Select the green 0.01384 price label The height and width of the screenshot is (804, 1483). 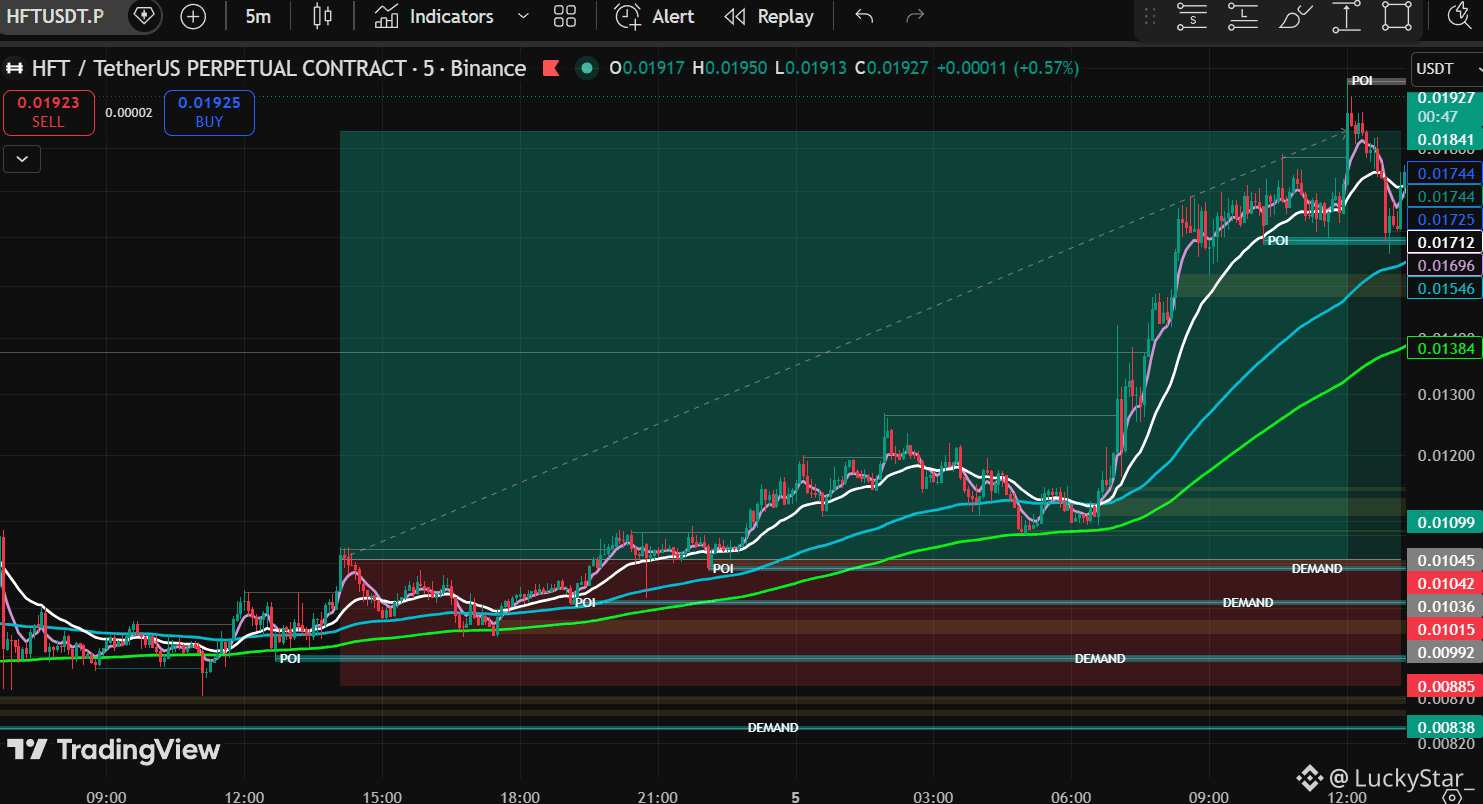click(x=1445, y=348)
